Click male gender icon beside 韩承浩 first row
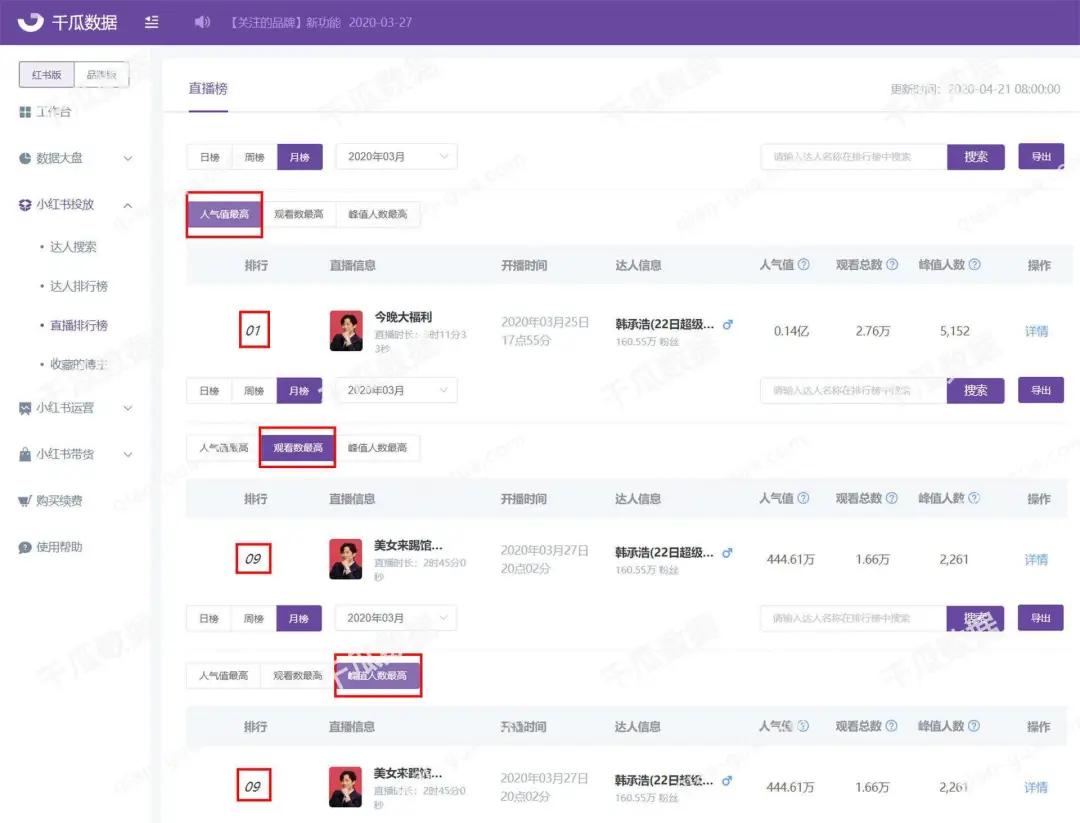 tap(728, 324)
